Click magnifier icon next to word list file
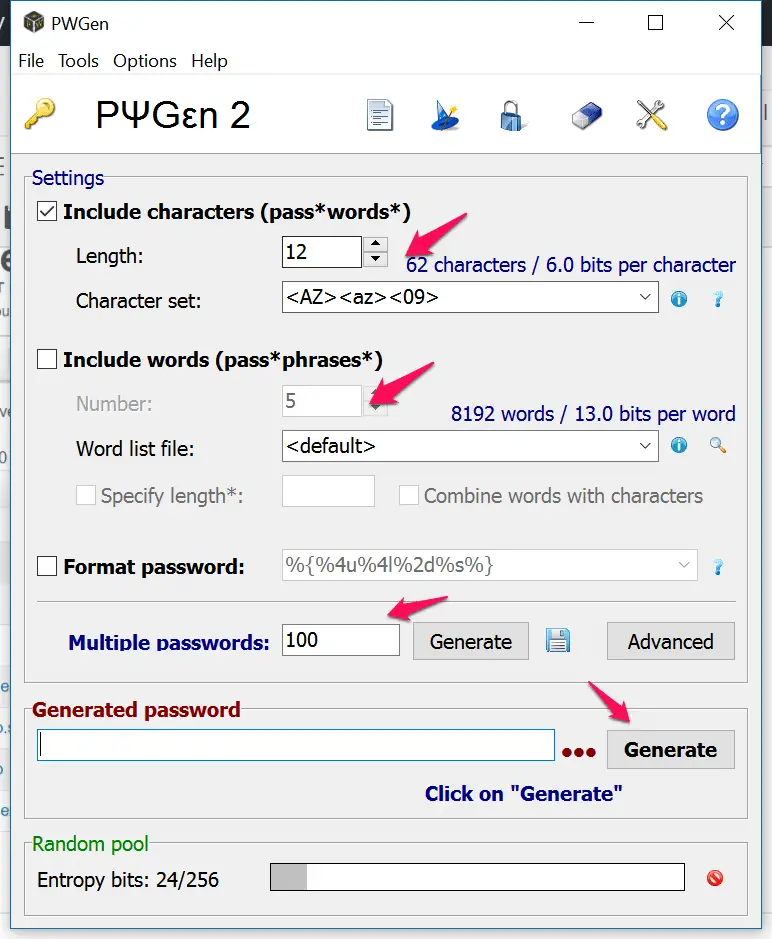772x939 pixels. coord(717,445)
